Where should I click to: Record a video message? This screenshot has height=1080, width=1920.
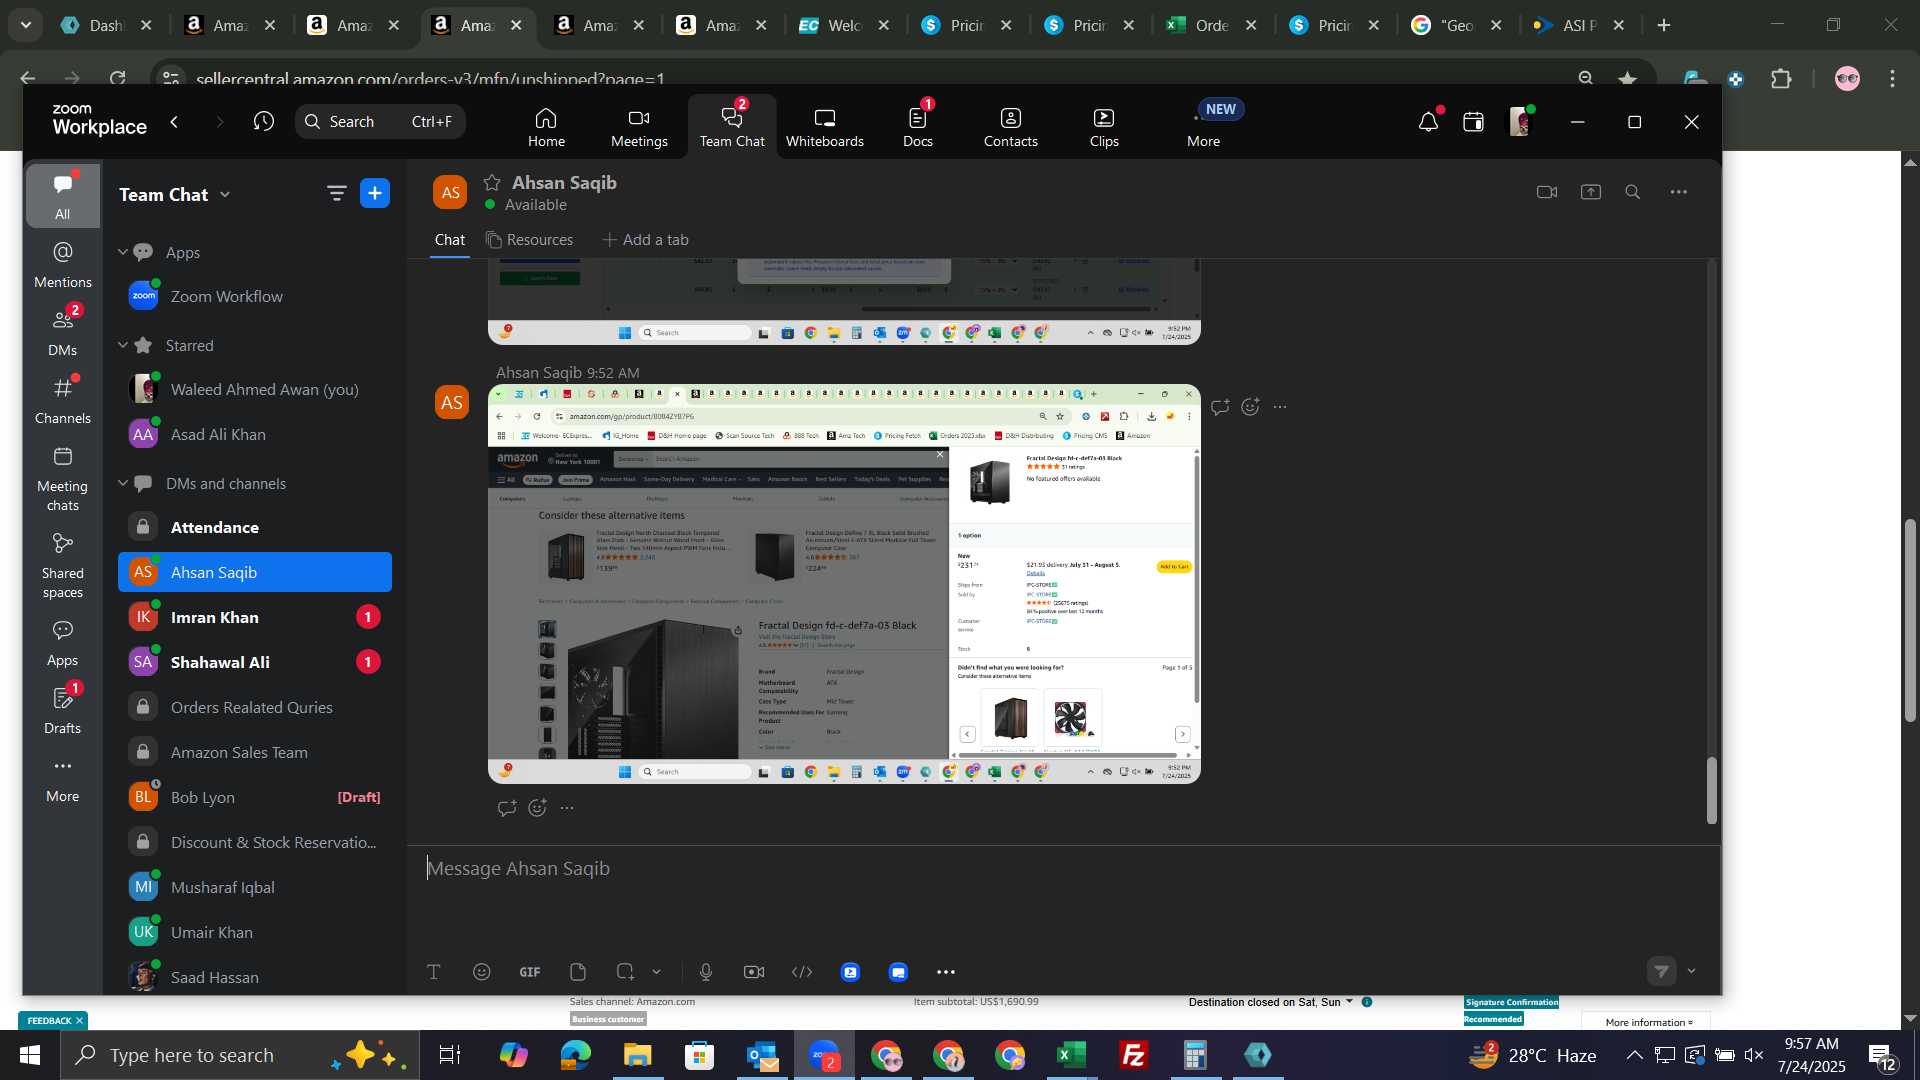point(754,972)
